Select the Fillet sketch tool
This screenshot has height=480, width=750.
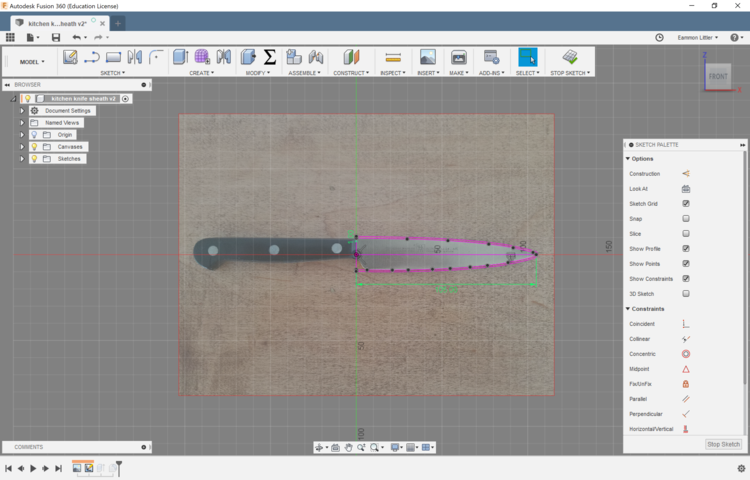click(156, 57)
